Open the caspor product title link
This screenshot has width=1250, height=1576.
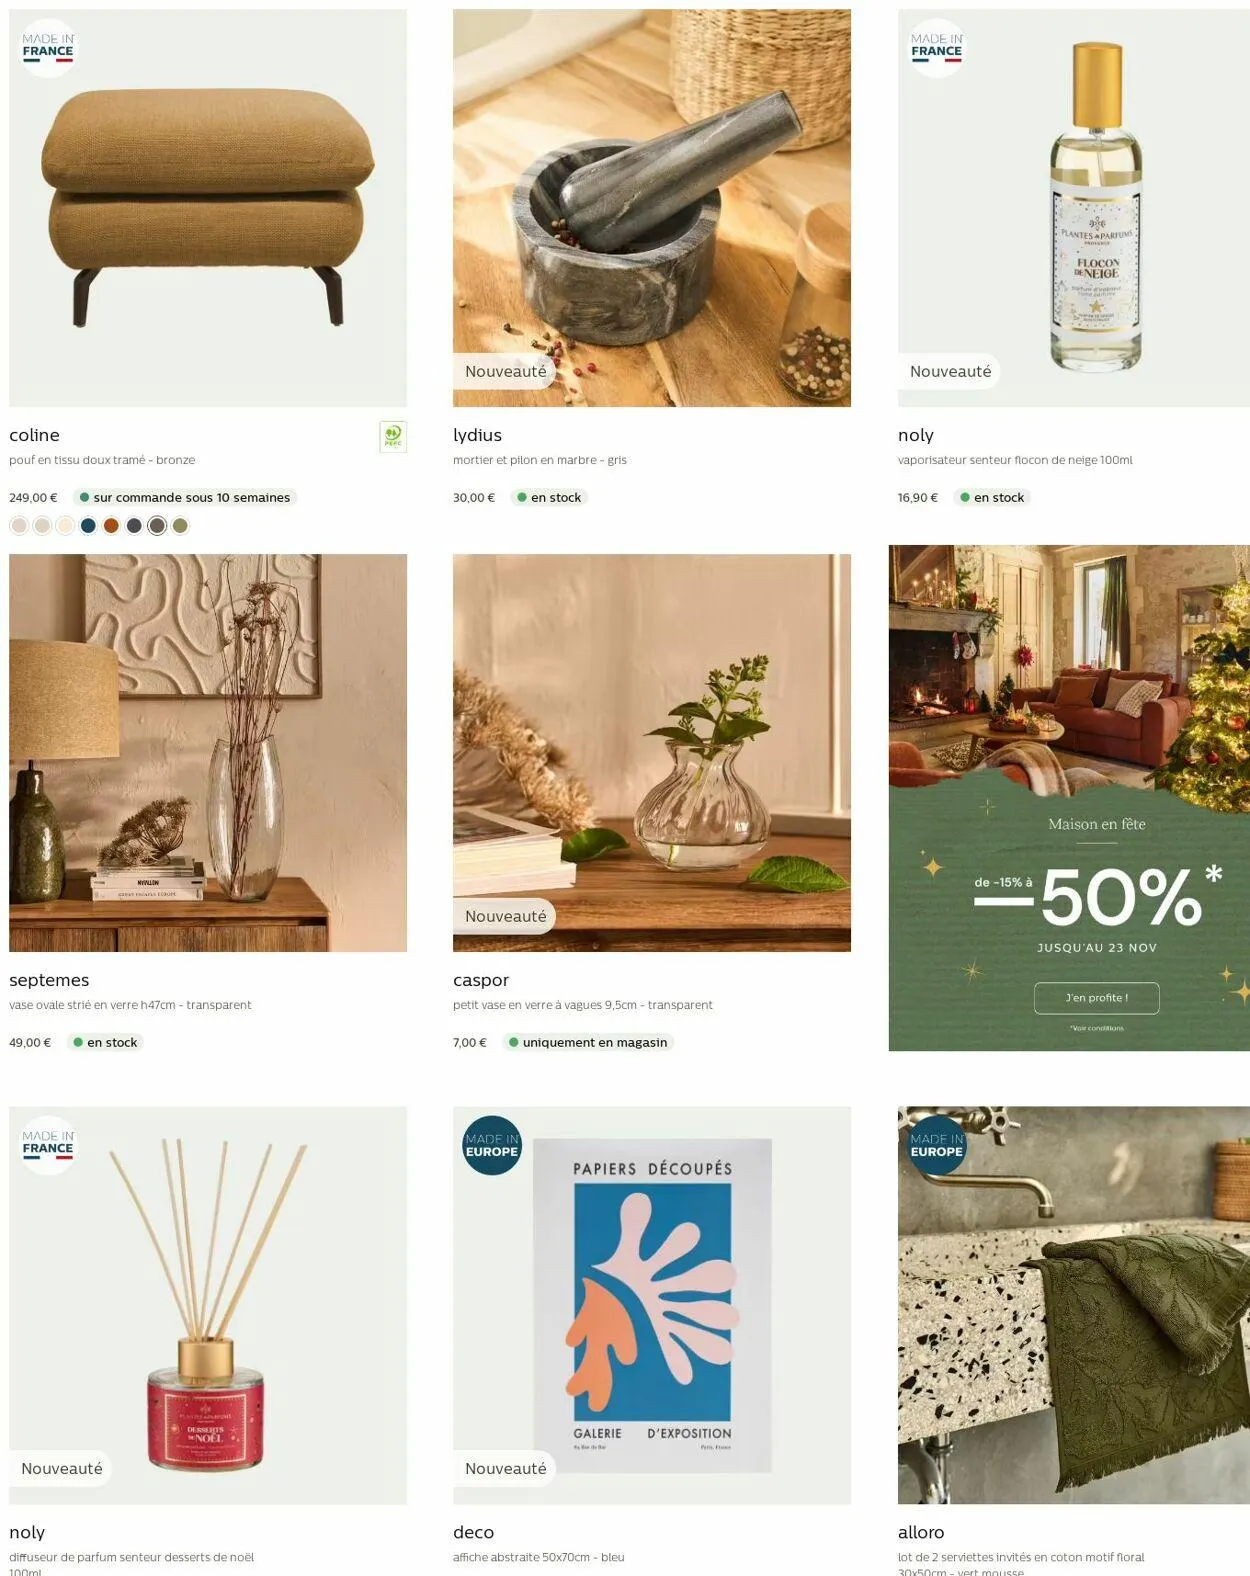(481, 980)
